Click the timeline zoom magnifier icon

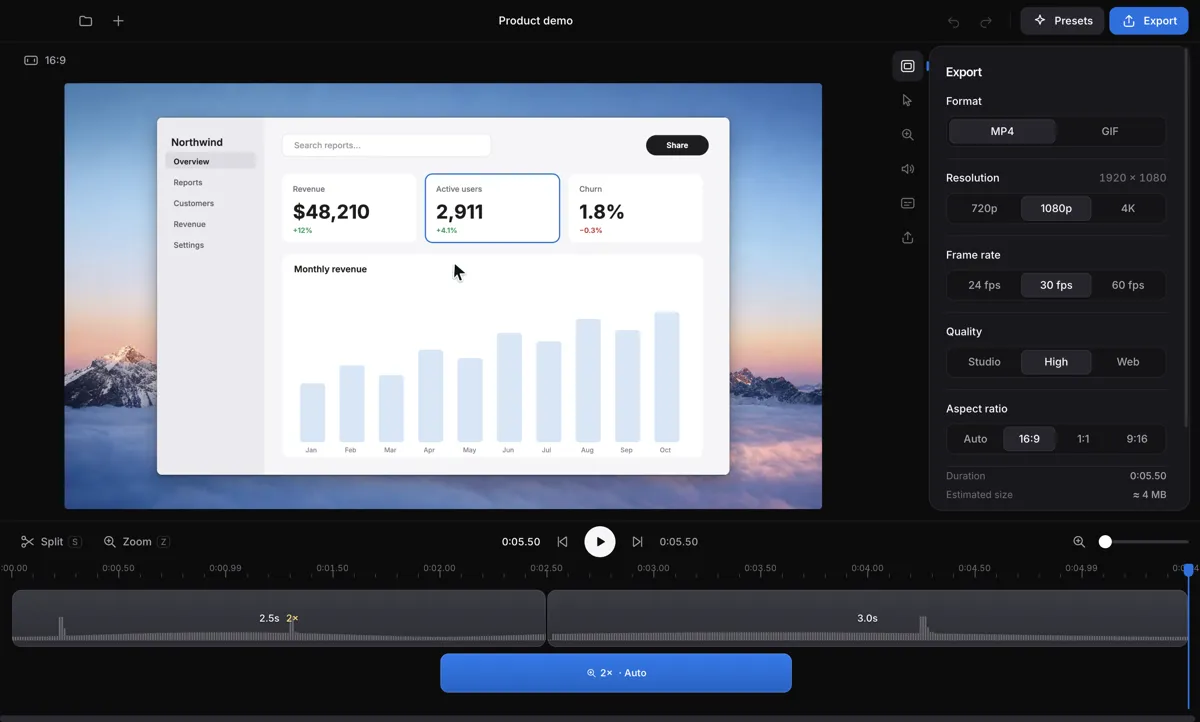(1079, 542)
